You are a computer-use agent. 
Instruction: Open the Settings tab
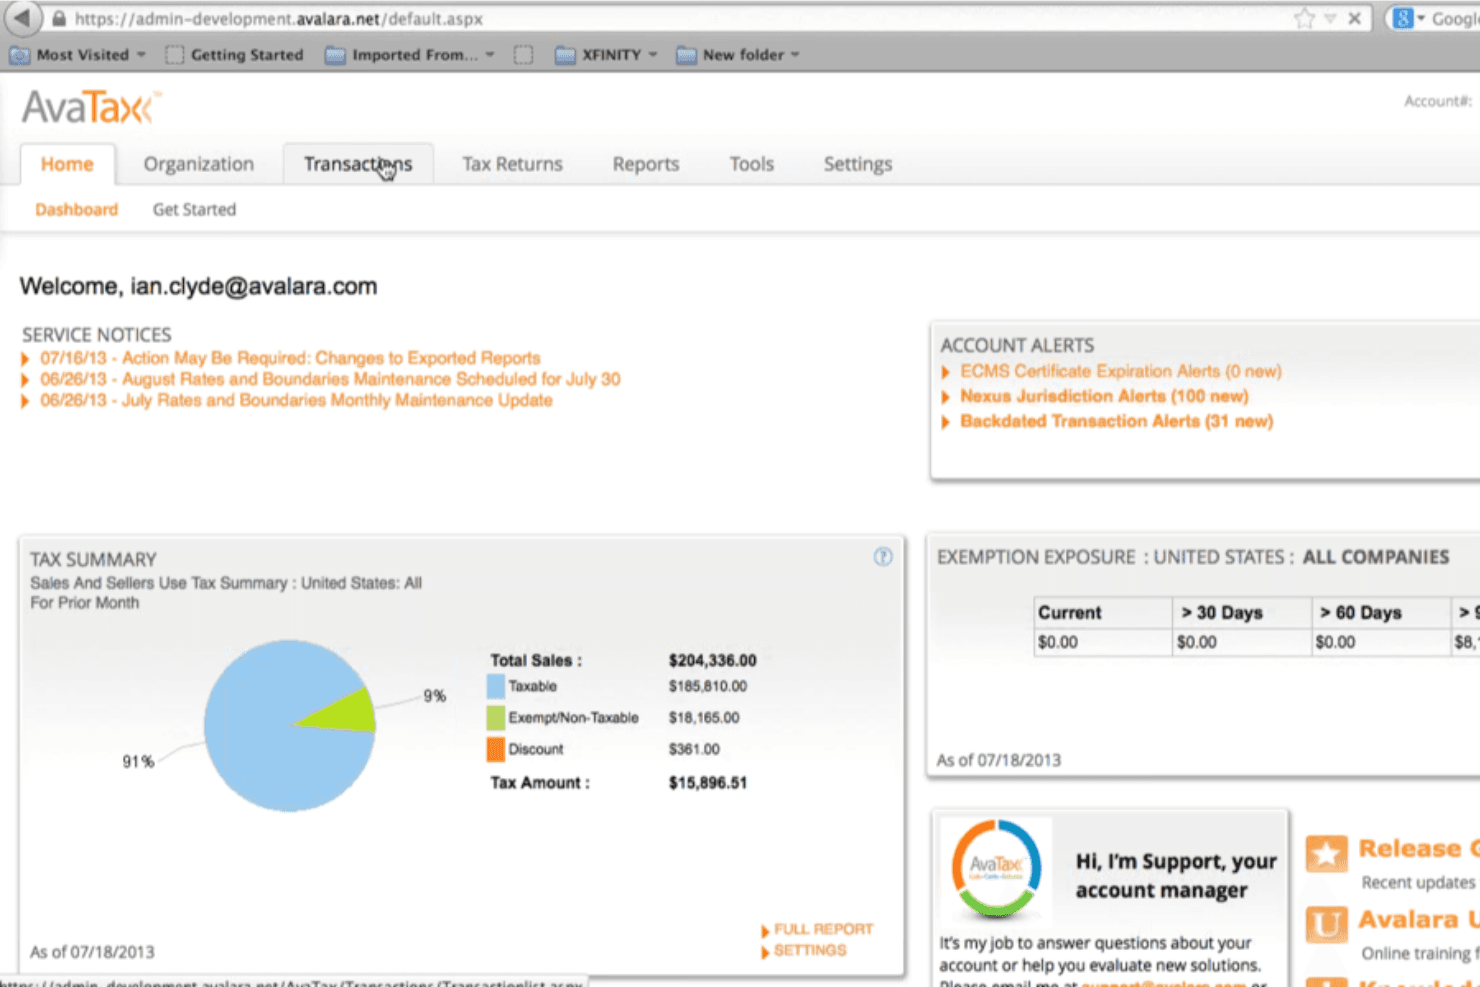pos(858,164)
